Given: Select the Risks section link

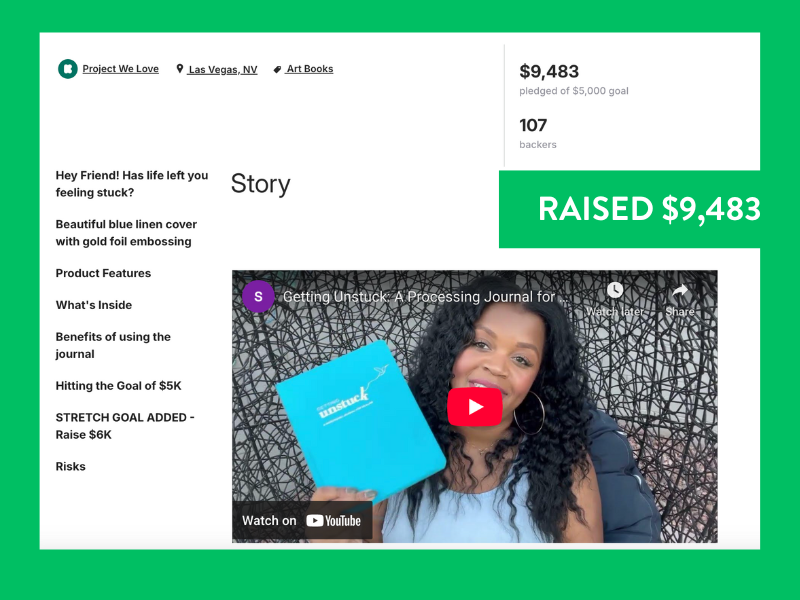Looking at the screenshot, I should (x=70, y=466).
